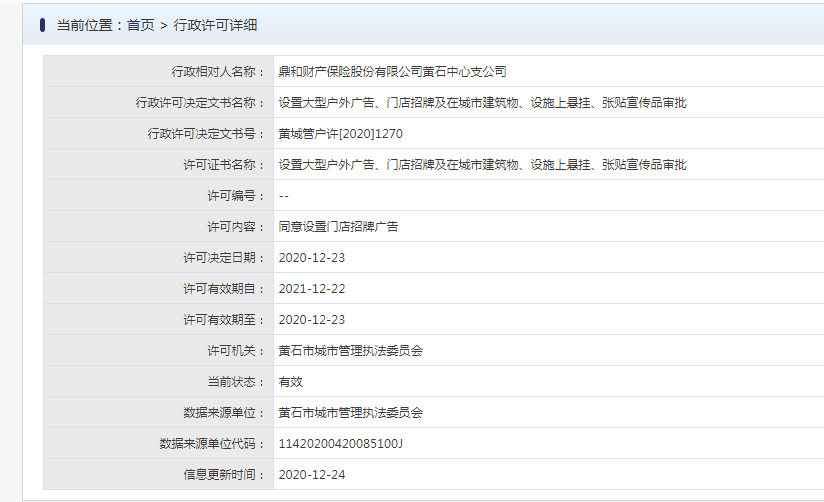The width and height of the screenshot is (824, 502).
Task: Click the 数据来源单位代码 label
Action: coord(212,444)
